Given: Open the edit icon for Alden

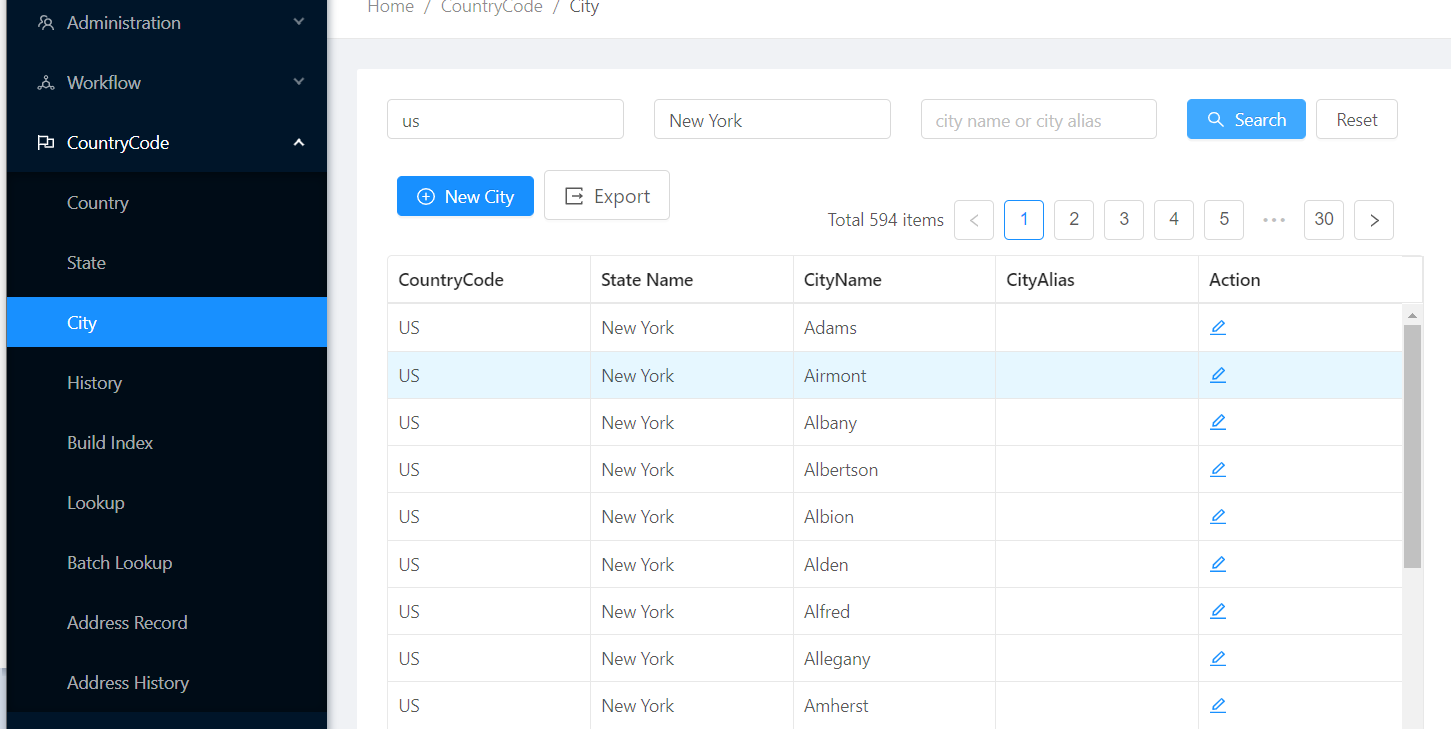Looking at the screenshot, I should pyautogui.click(x=1217, y=564).
